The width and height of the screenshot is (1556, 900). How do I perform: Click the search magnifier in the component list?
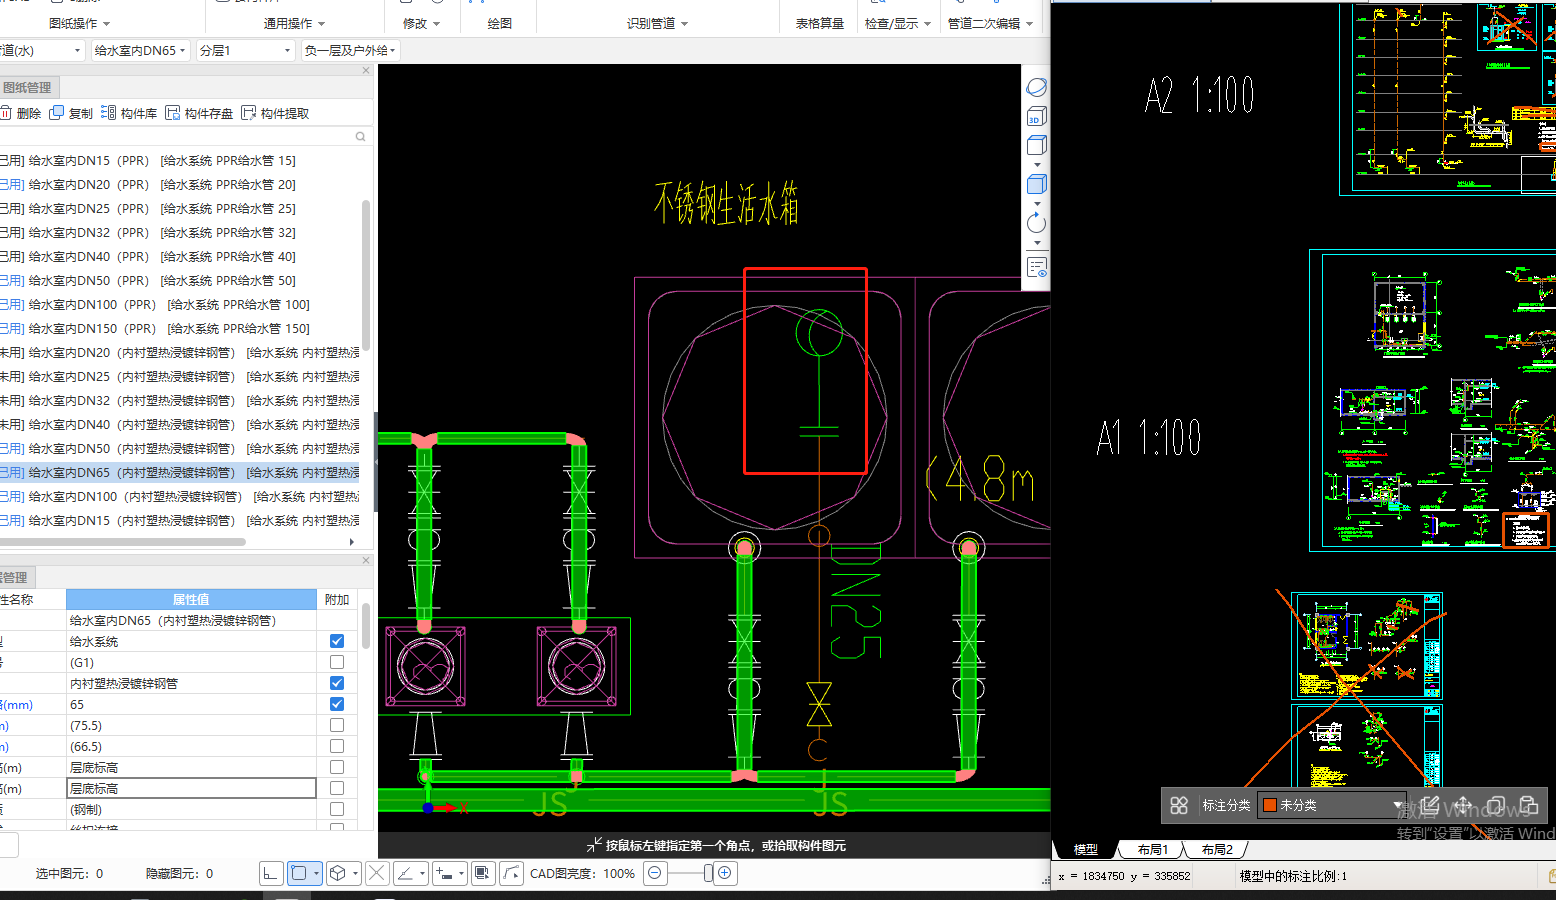point(361,137)
